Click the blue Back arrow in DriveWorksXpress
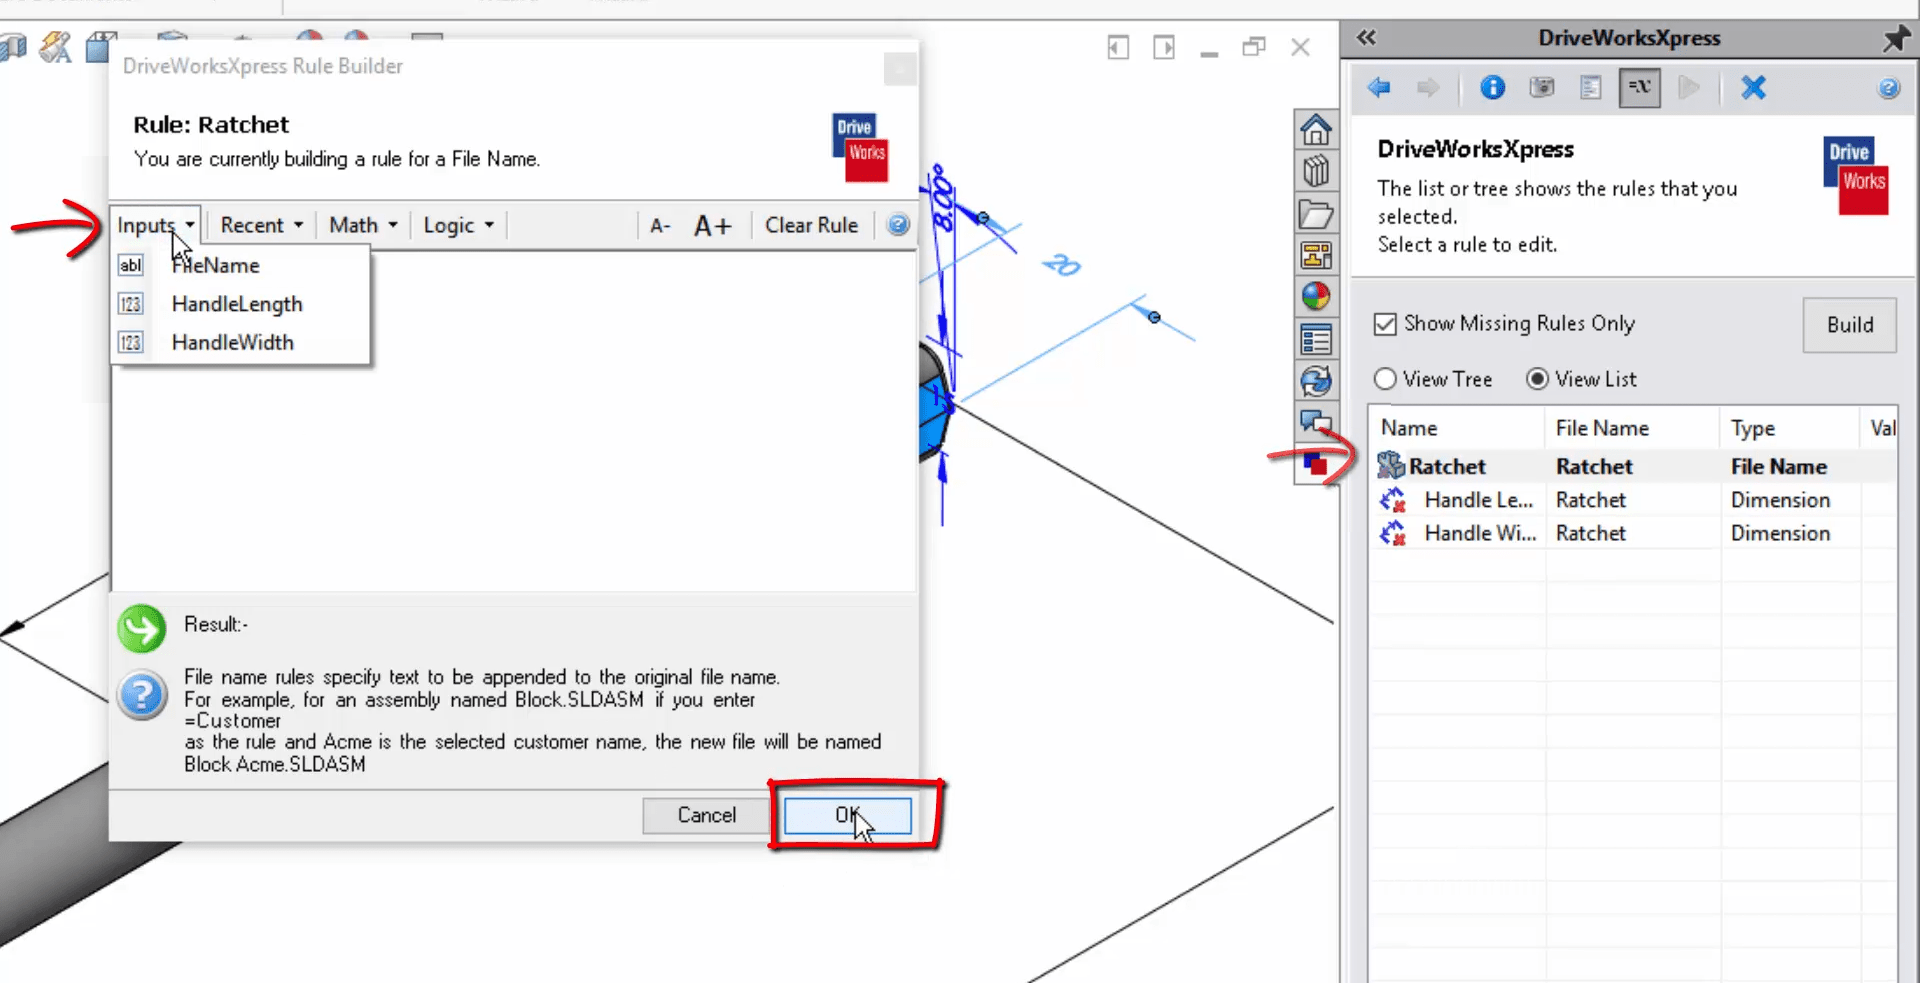The width and height of the screenshot is (1920, 983). coord(1379,88)
